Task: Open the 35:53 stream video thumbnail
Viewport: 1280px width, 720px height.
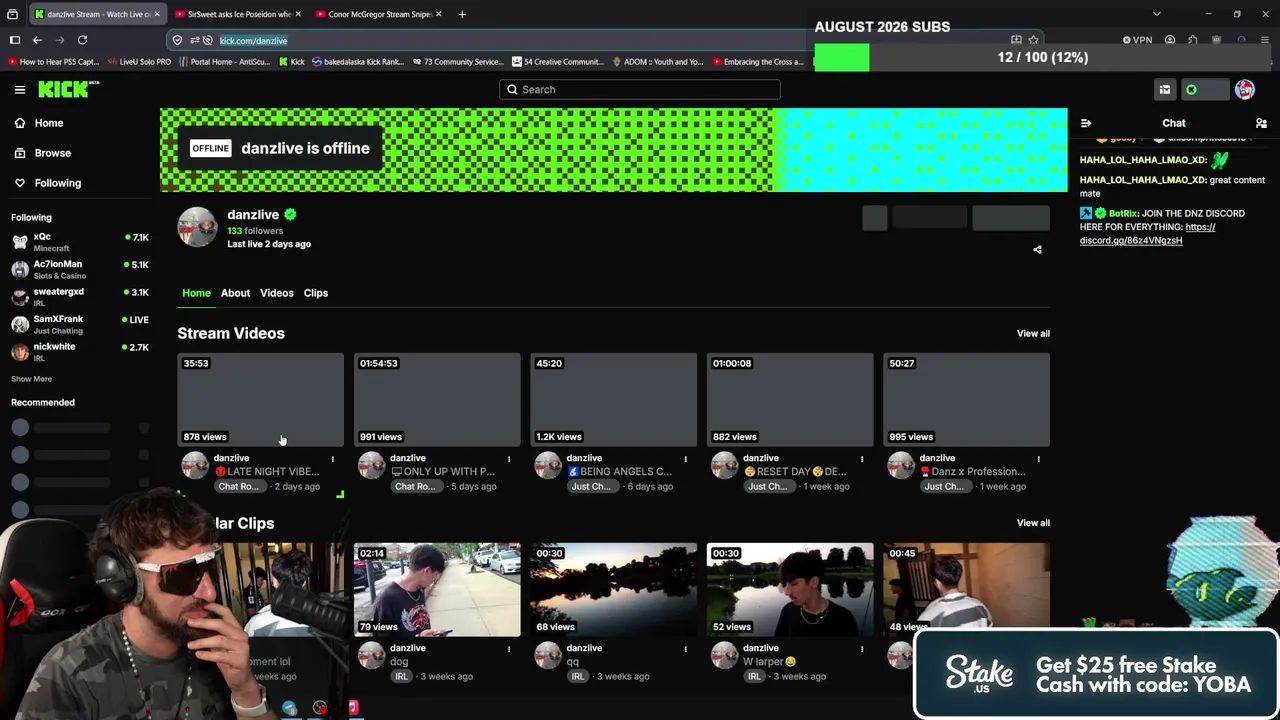Action: [261, 399]
